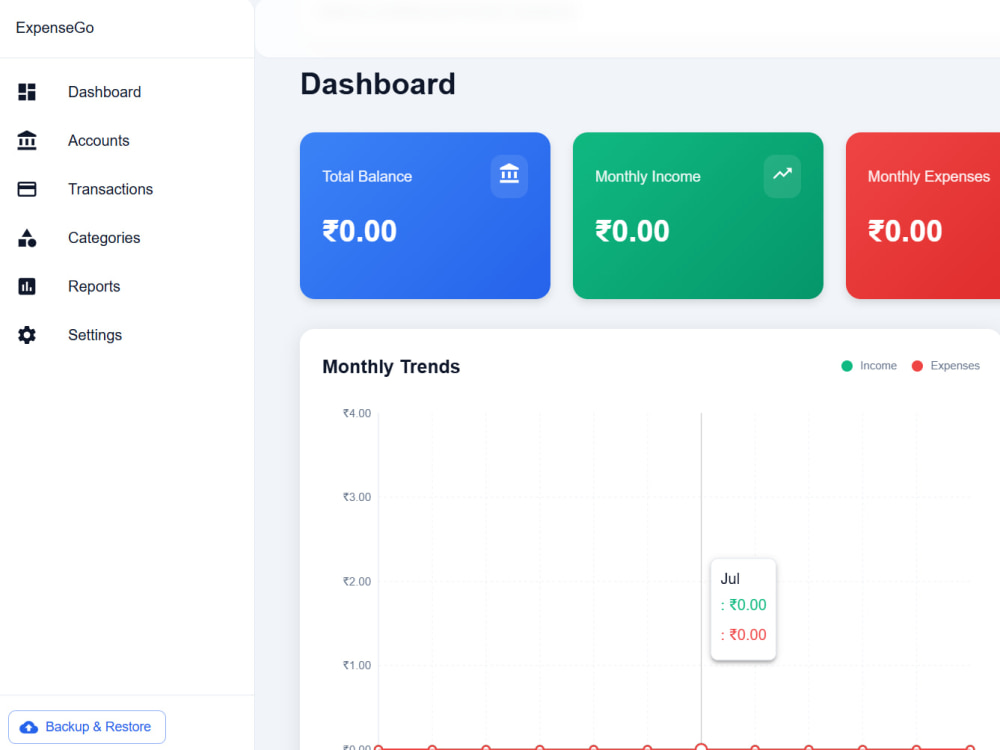This screenshot has height=750, width=1000.
Task: Click the ₹3.00 y-axis label
Action: pyautogui.click(x=357, y=497)
